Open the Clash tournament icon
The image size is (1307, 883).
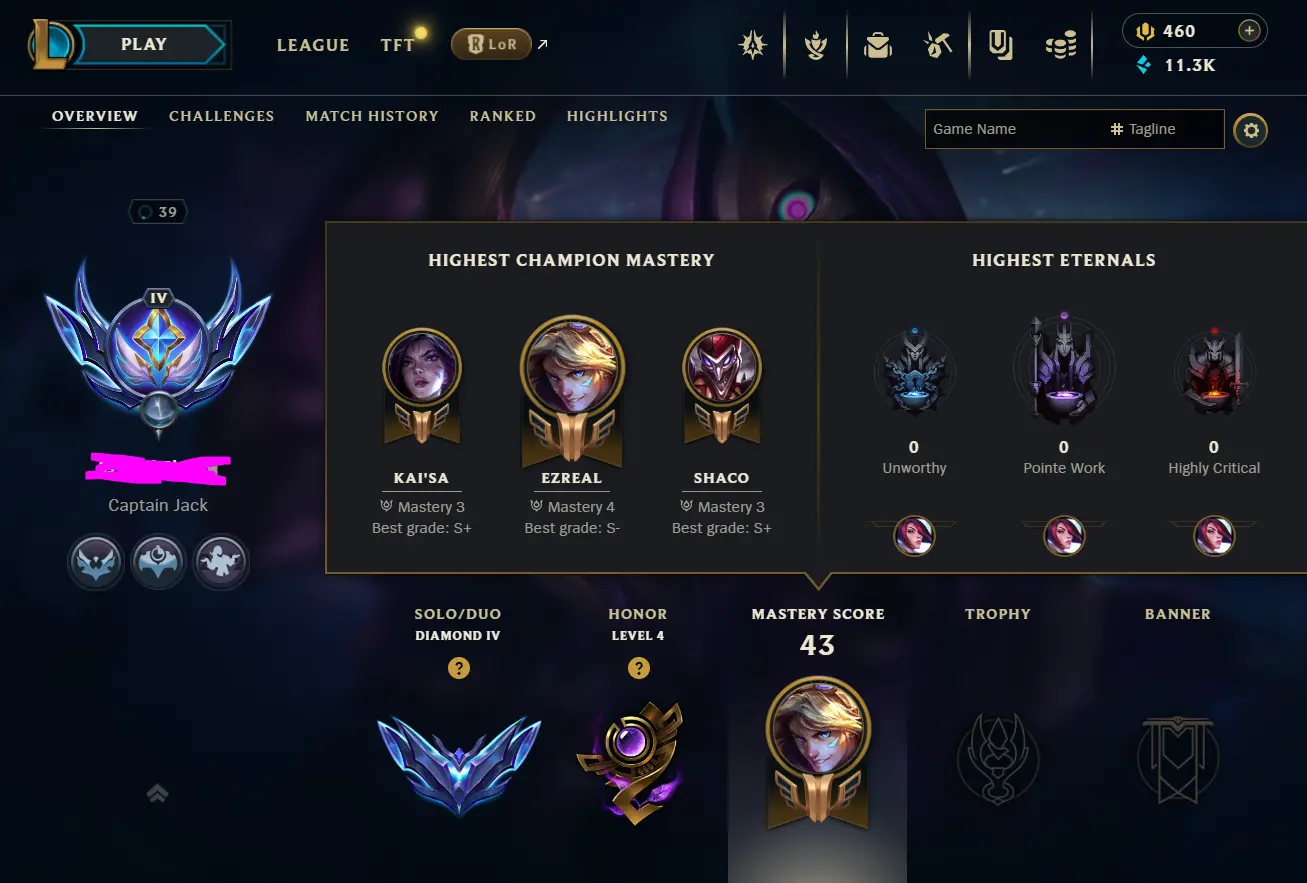(752, 45)
